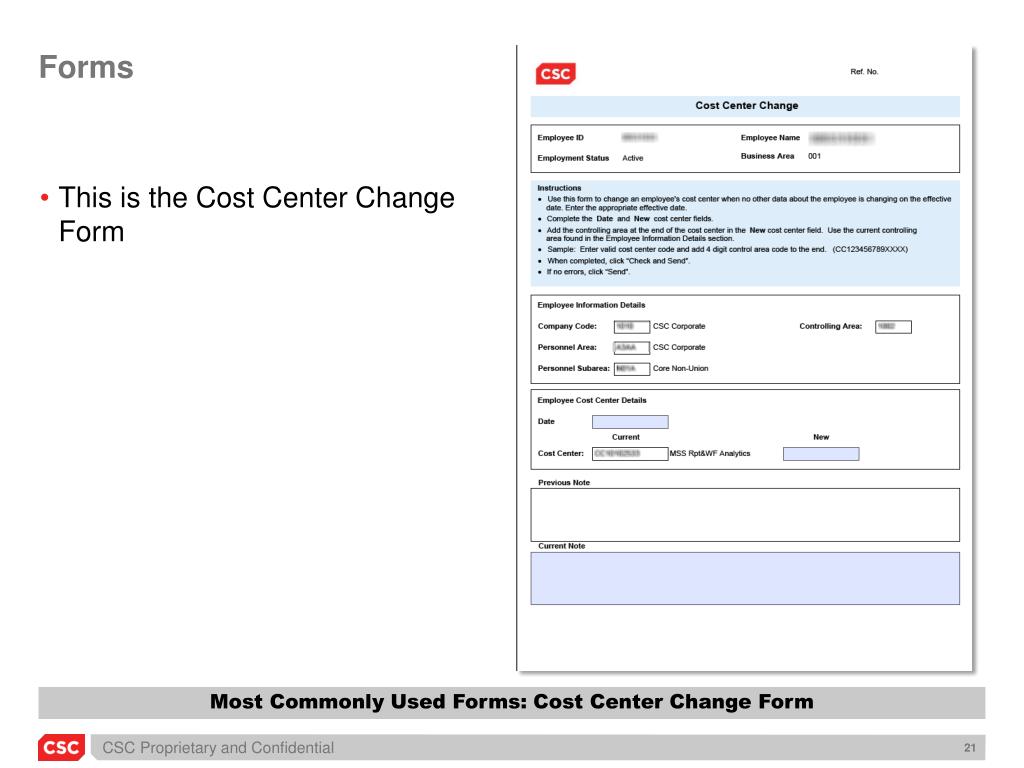Click 'CSC Corporate' beside Personnel Area

click(x=679, y=347)
